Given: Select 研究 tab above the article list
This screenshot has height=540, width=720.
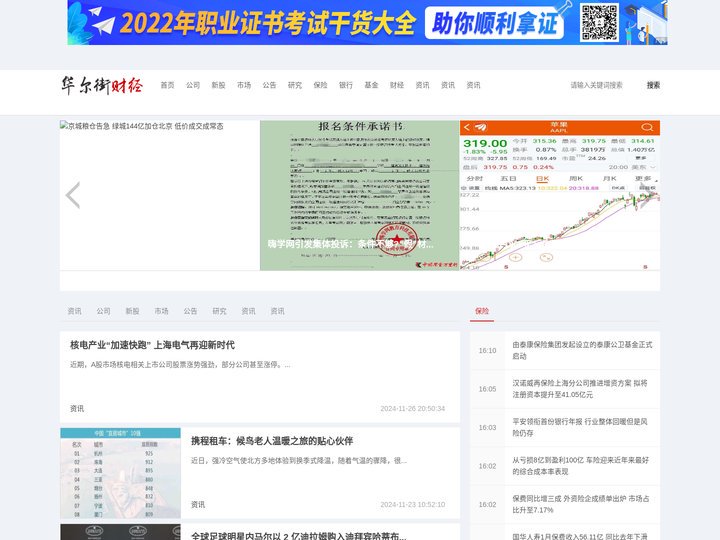Looking at the screenshot, I should (x=219, y=311).
